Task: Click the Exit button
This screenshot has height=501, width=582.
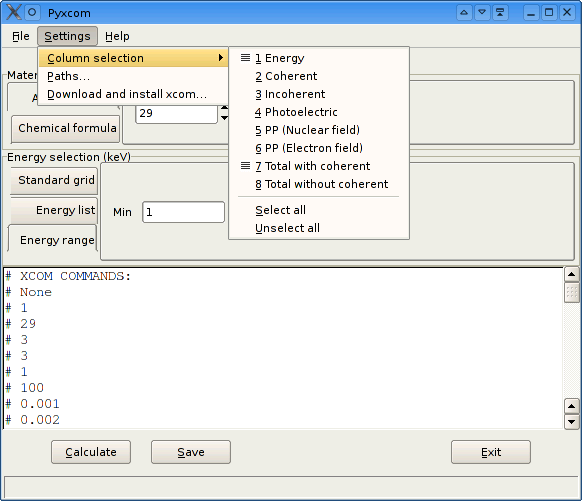Action: (491, 452)
